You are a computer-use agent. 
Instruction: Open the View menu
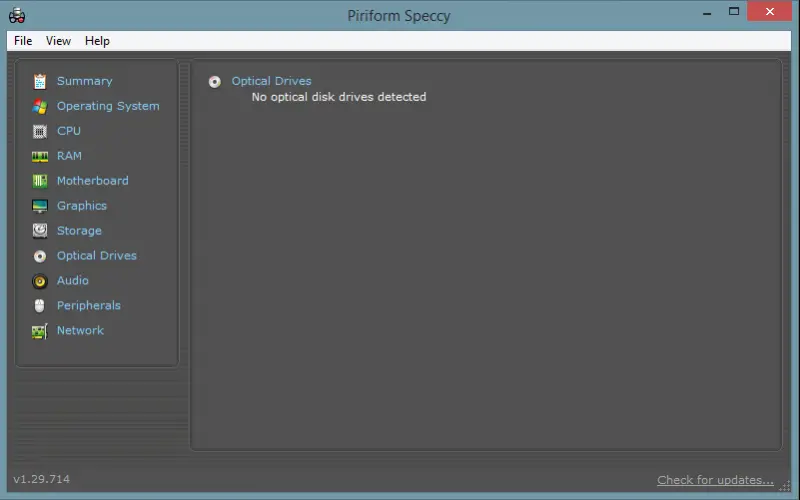tap(58, 41)
